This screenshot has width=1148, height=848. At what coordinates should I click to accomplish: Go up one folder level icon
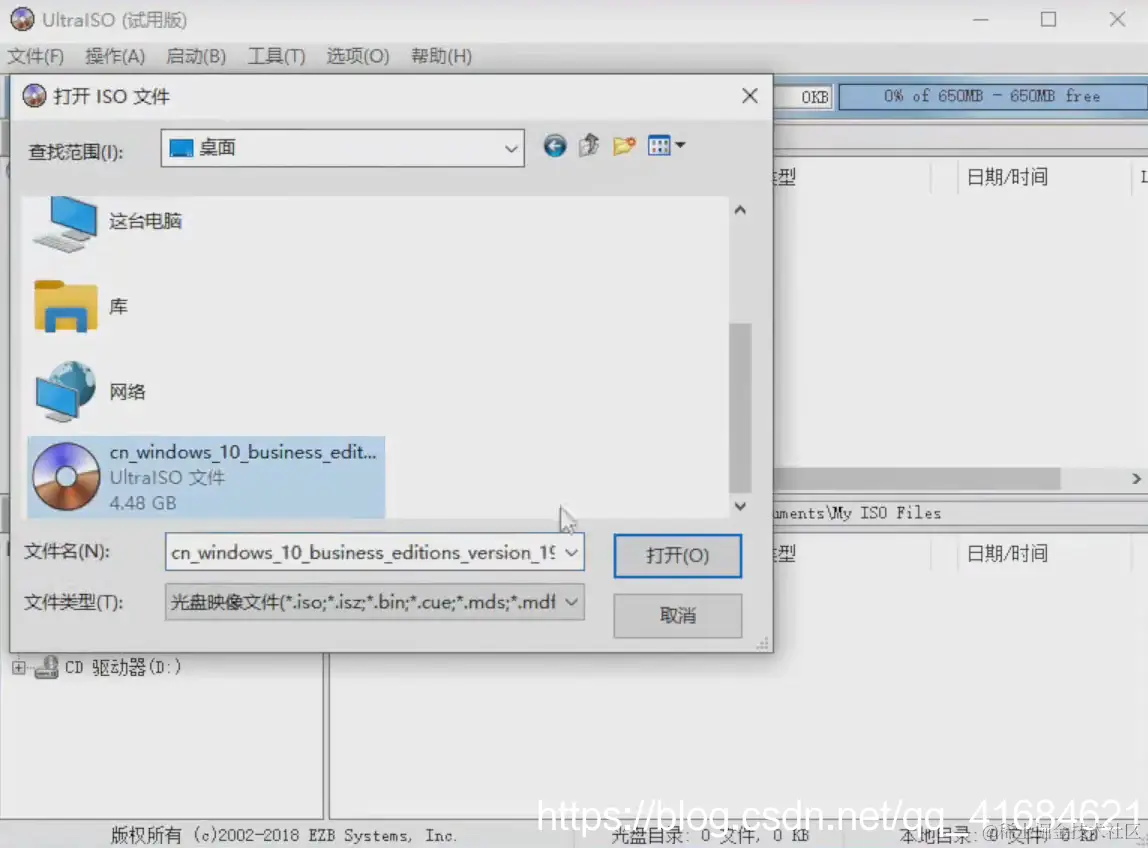589,146
